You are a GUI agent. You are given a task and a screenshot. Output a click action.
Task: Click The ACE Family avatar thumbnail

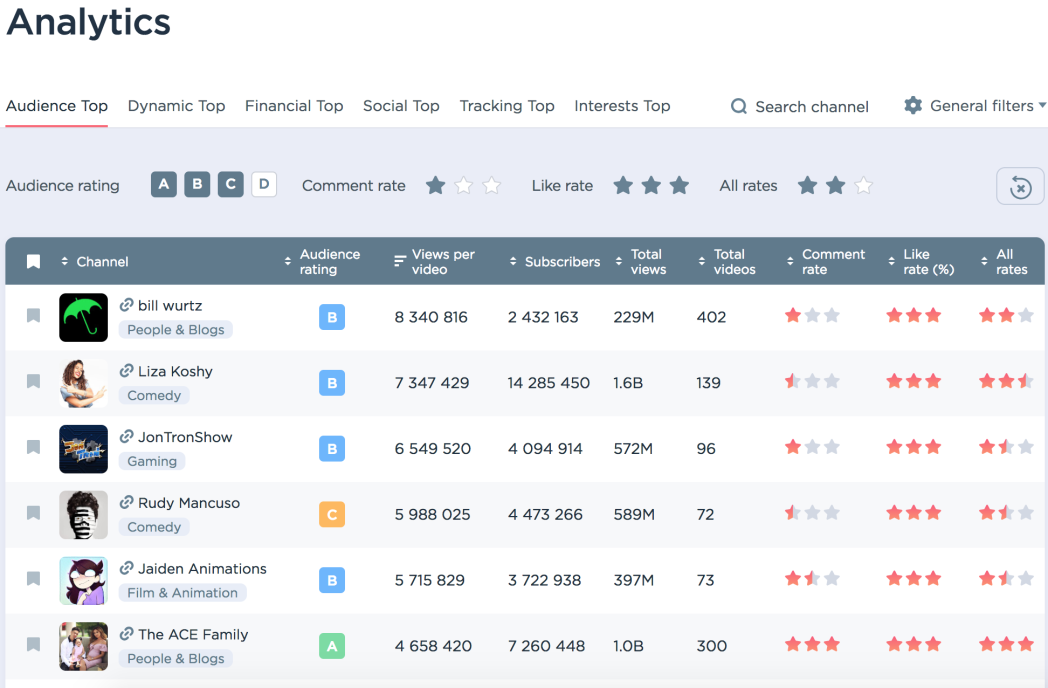tap(84, 647)
